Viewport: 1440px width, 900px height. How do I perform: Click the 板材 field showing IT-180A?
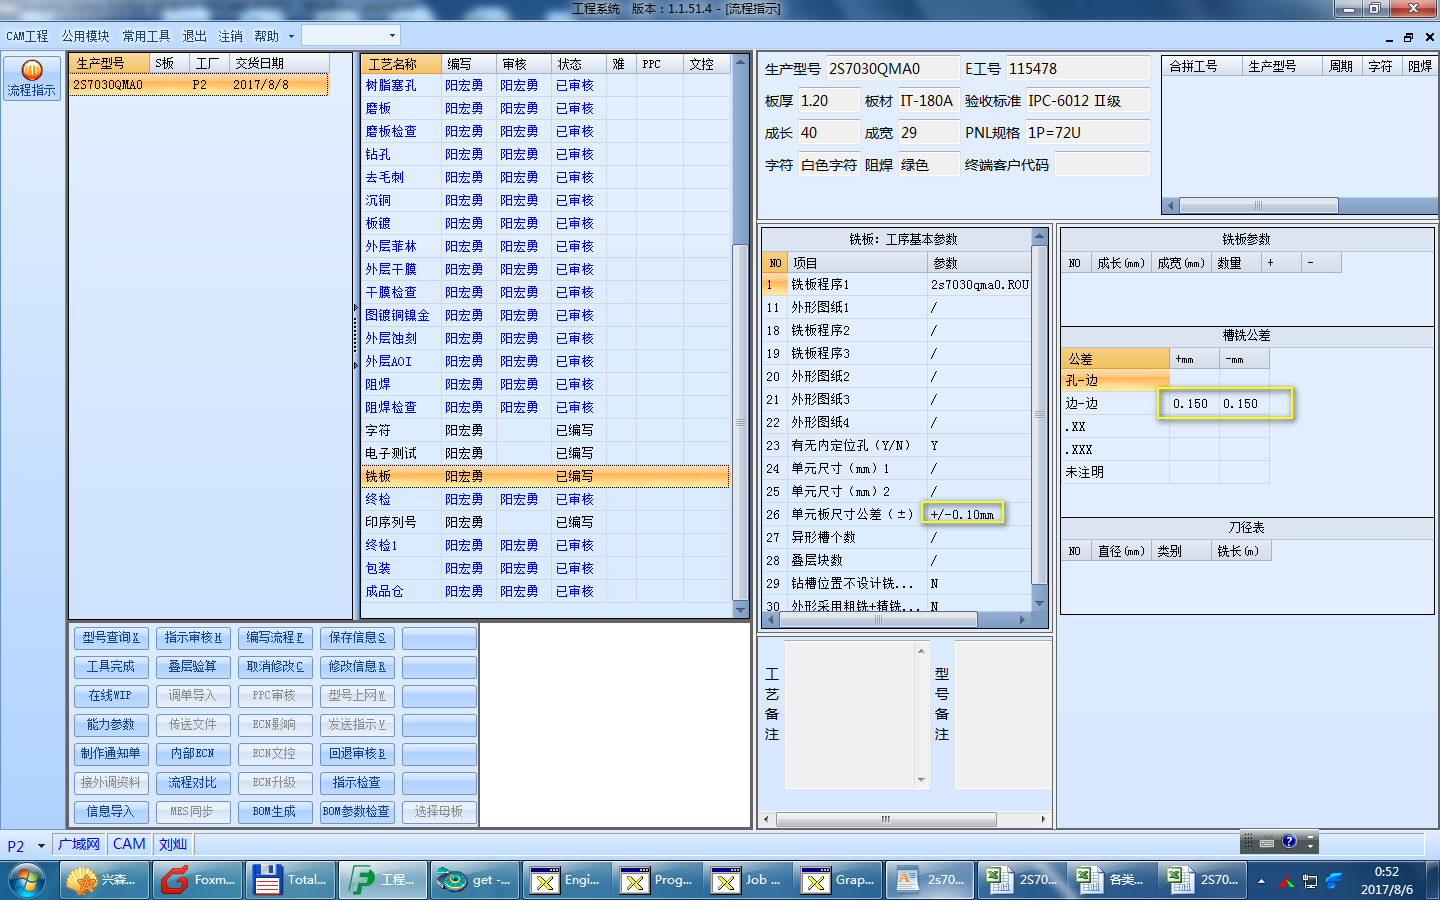[928, 101]
